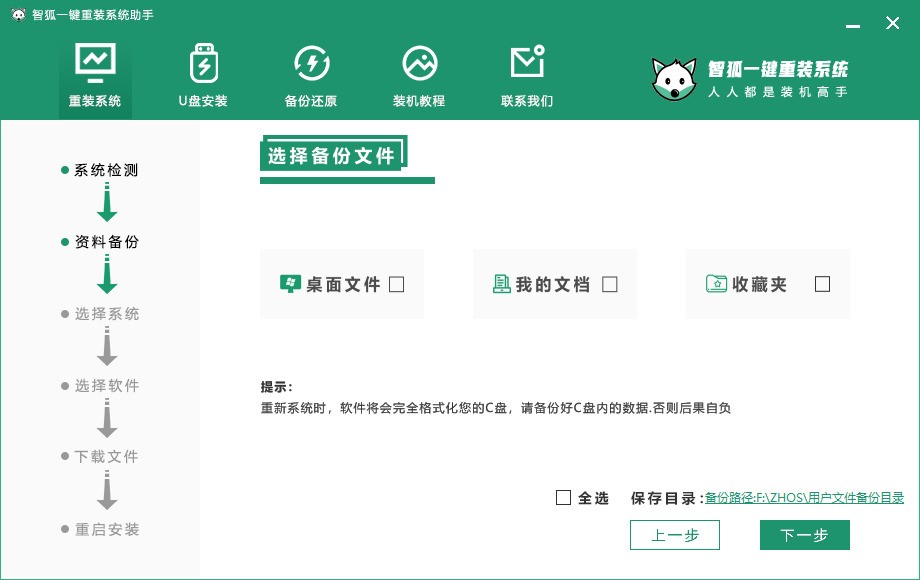920x580 pixels.
Task: Click the C盘 format warning sentence
Action: point(496,408)
